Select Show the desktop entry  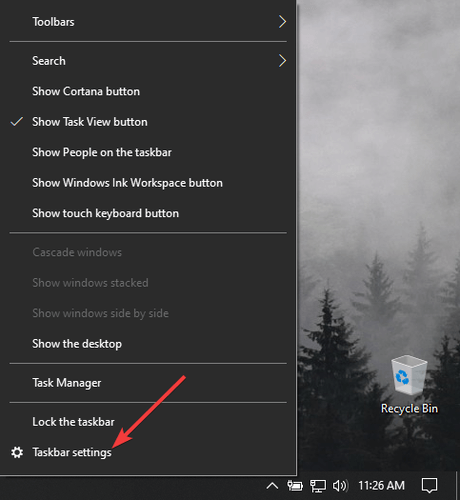point(148,344)
